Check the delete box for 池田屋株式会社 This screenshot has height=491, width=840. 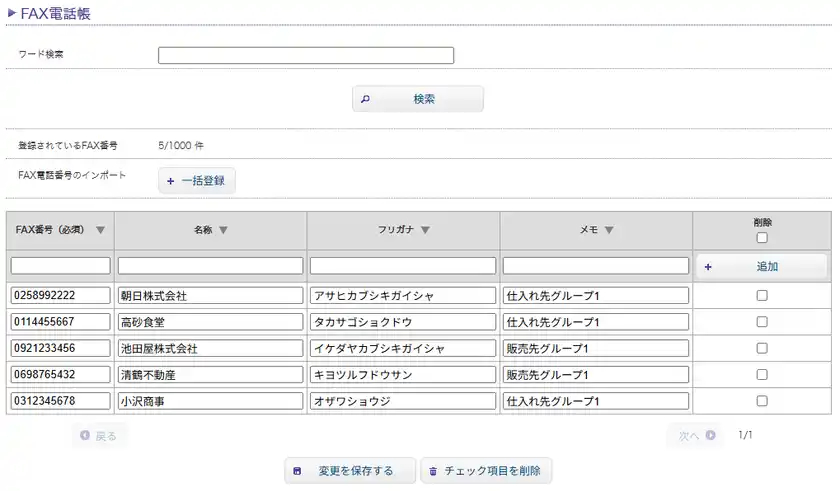(x=762, y=348)
